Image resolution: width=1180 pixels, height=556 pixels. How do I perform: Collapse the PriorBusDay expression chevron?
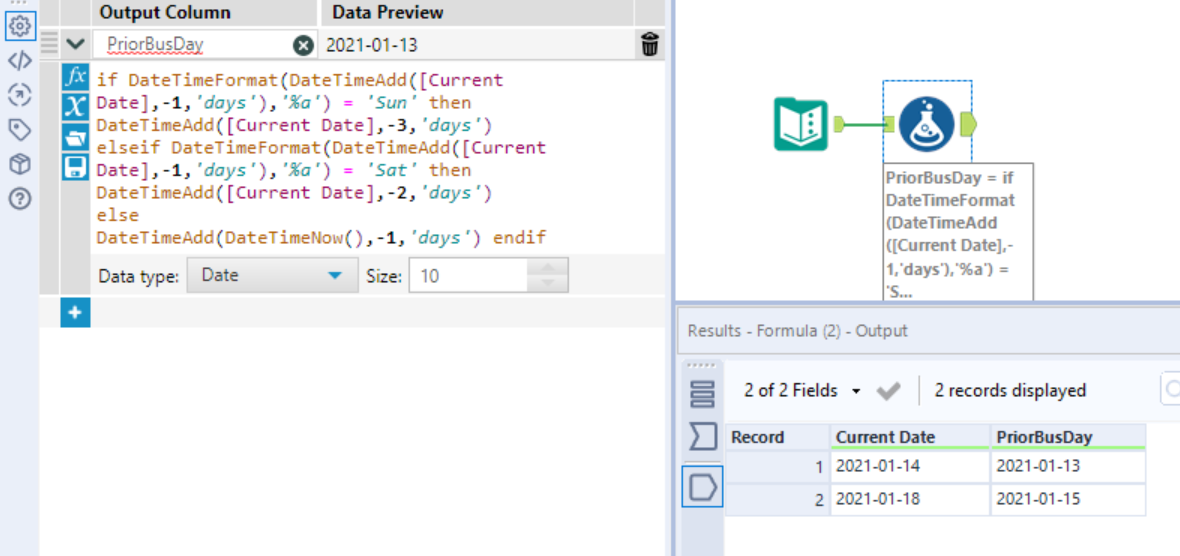[75, 45]
